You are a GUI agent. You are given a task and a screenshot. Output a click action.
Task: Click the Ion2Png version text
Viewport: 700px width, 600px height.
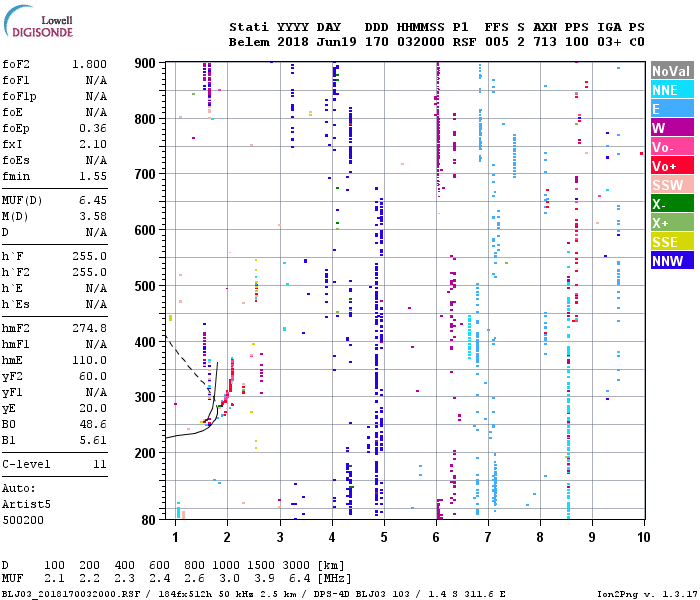click(x=648, y=594)
